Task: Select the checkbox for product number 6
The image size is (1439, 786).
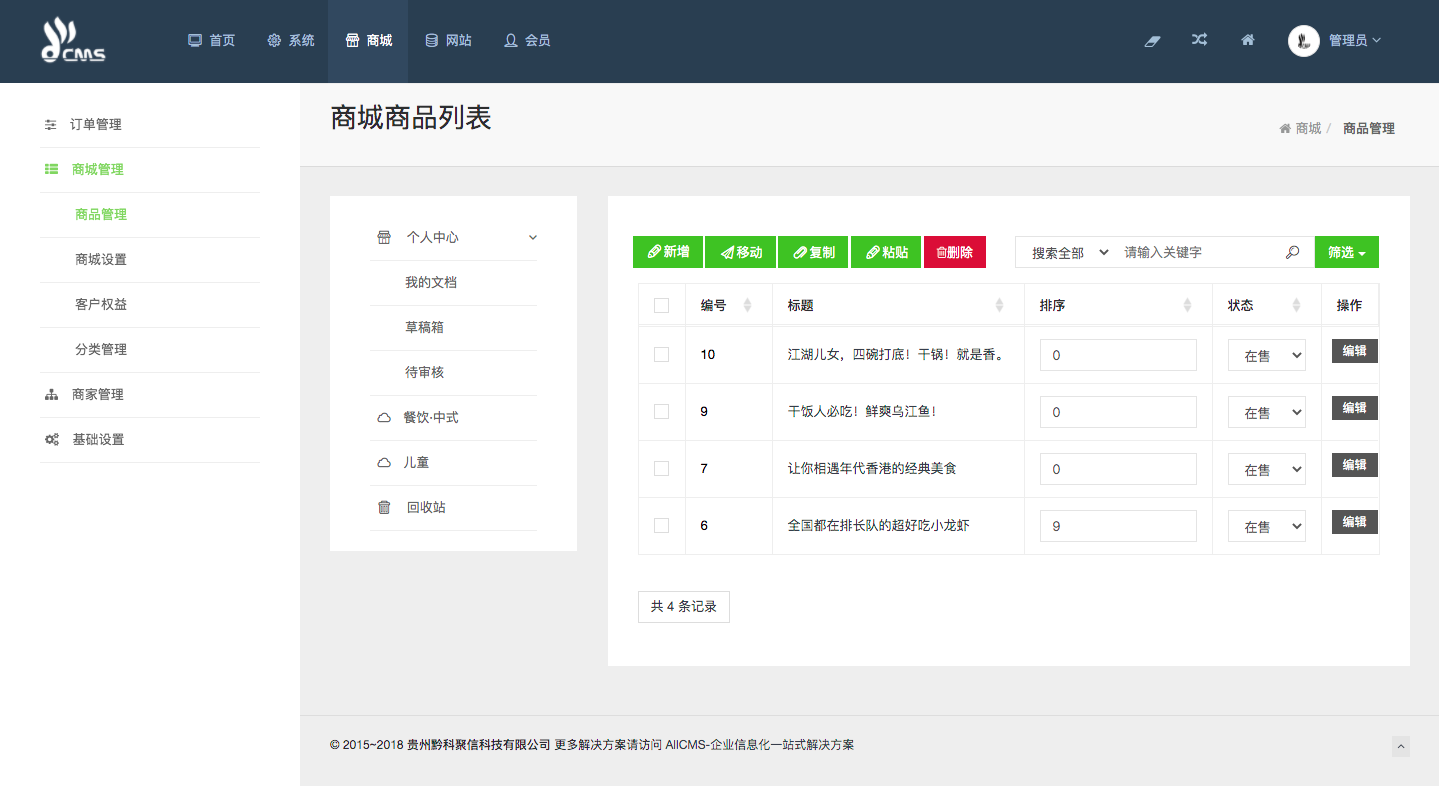Action: pyautogui.click(x=661, y=526)
